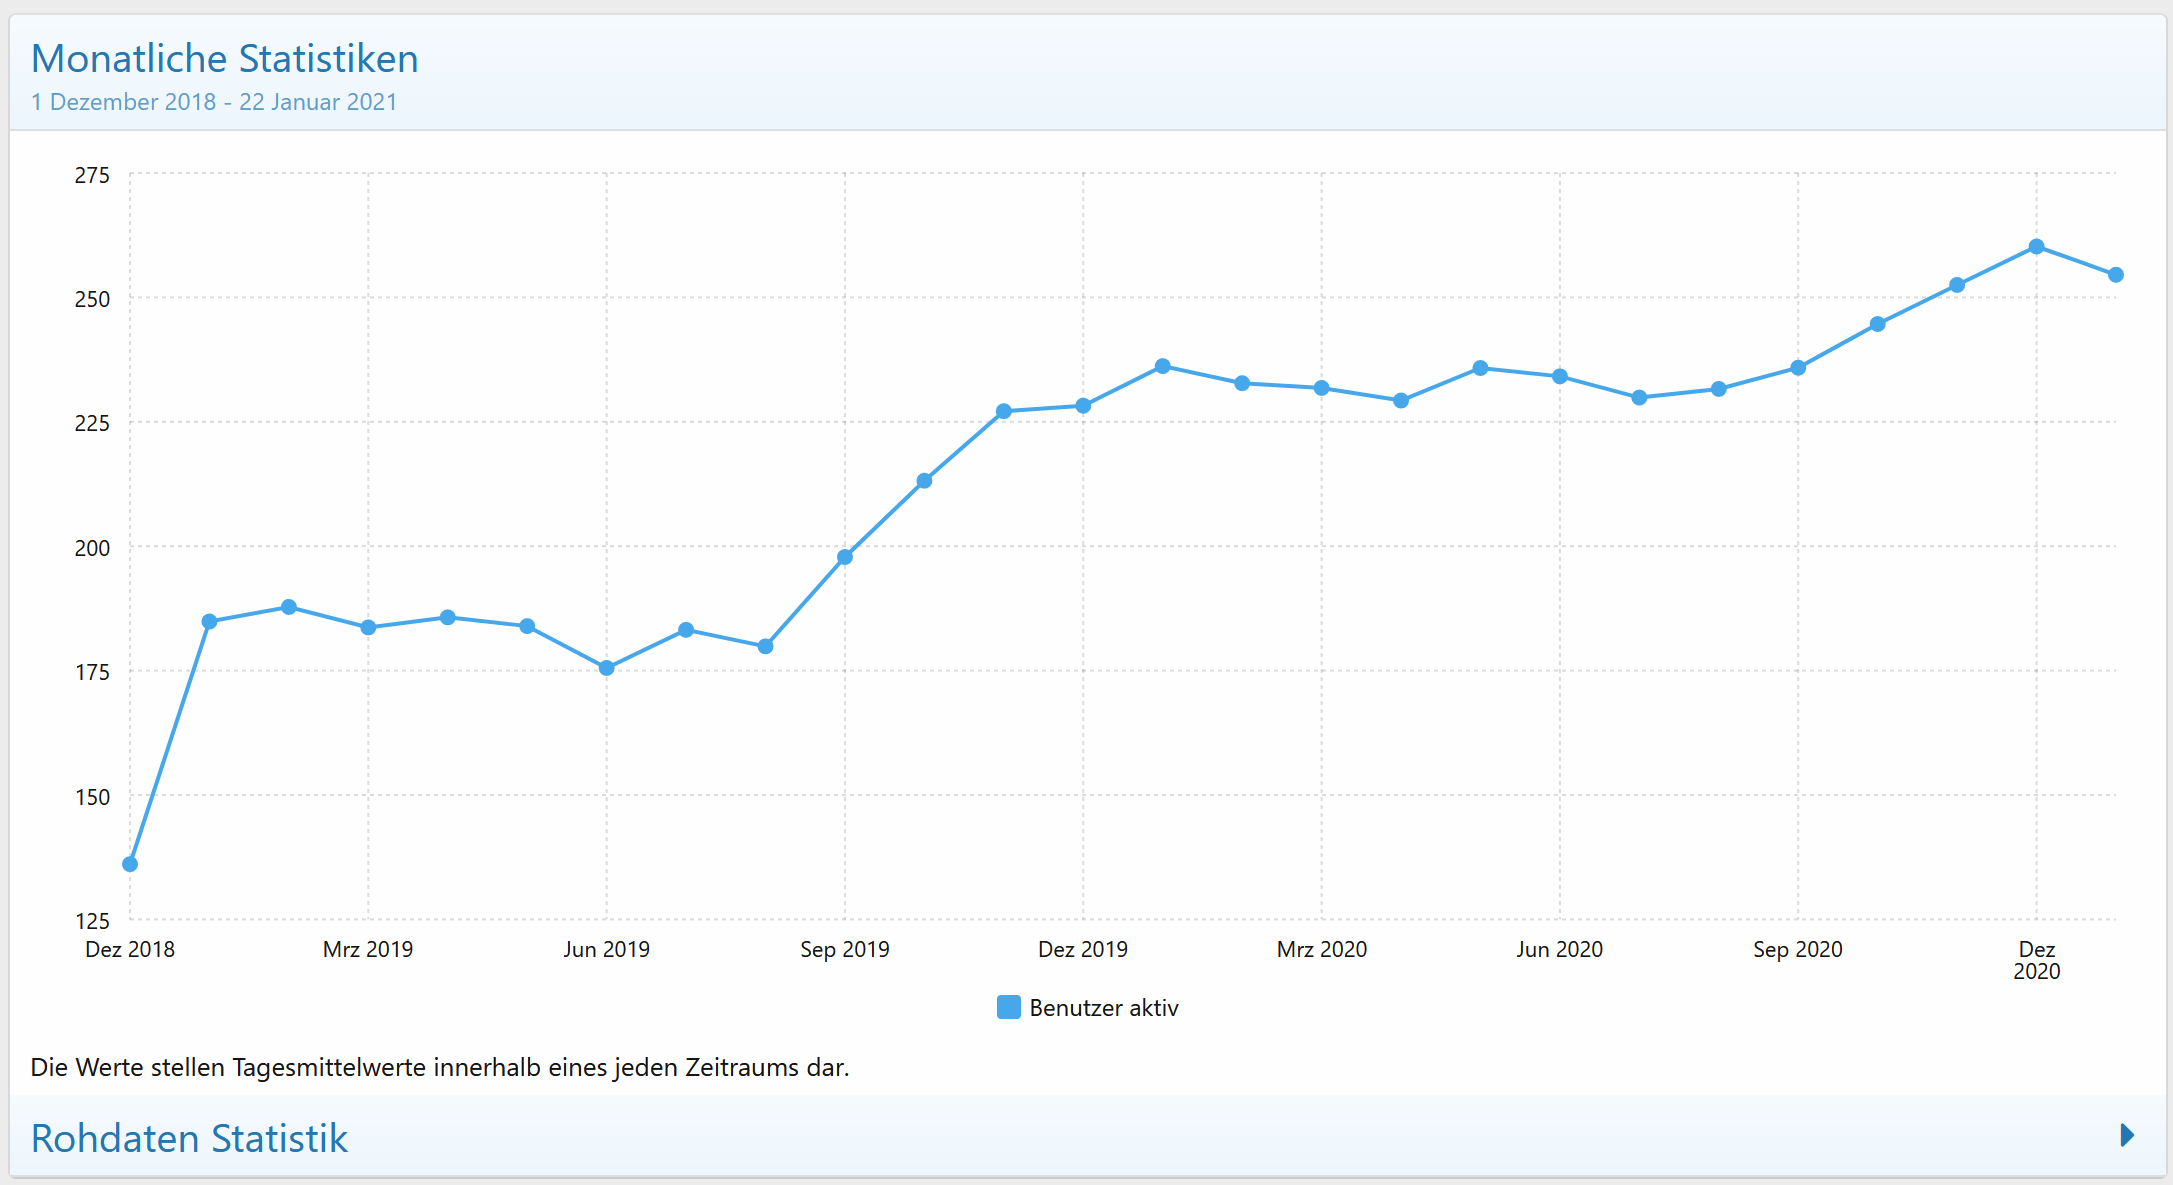The height and width of the screenshot is (1185, 2173).
Task: Click the Dez 2018 data point
Action: point(130,864)
